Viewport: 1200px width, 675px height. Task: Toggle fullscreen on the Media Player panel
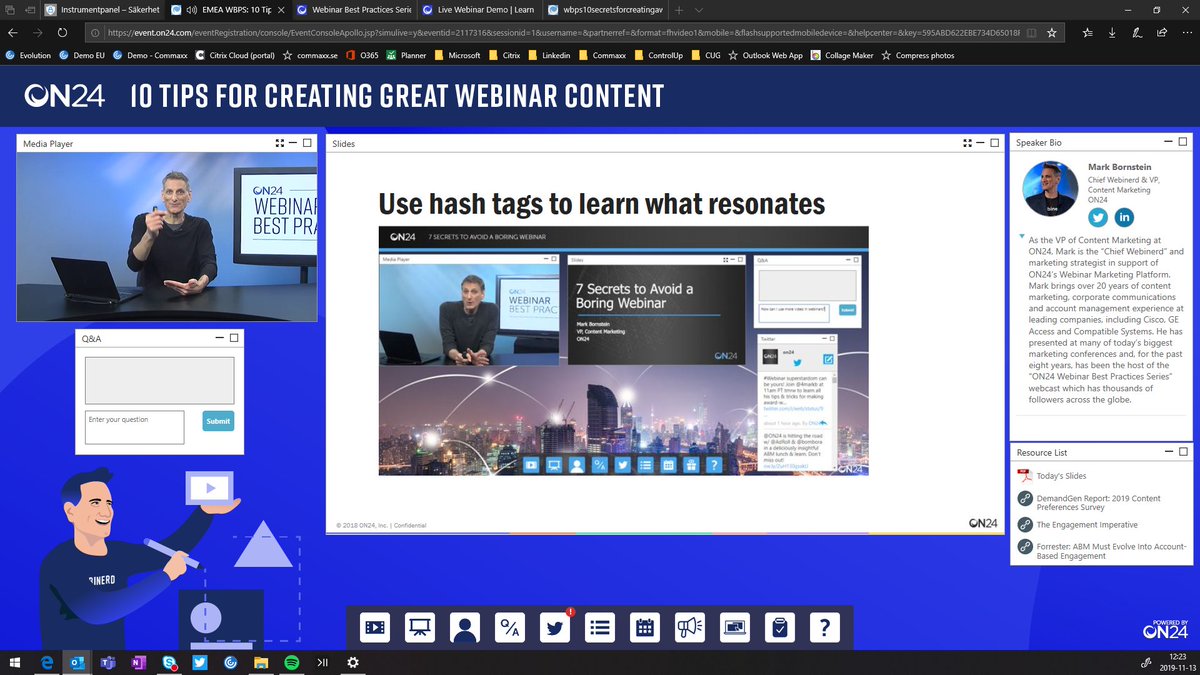pyautogui.click(x=279, y=144)
